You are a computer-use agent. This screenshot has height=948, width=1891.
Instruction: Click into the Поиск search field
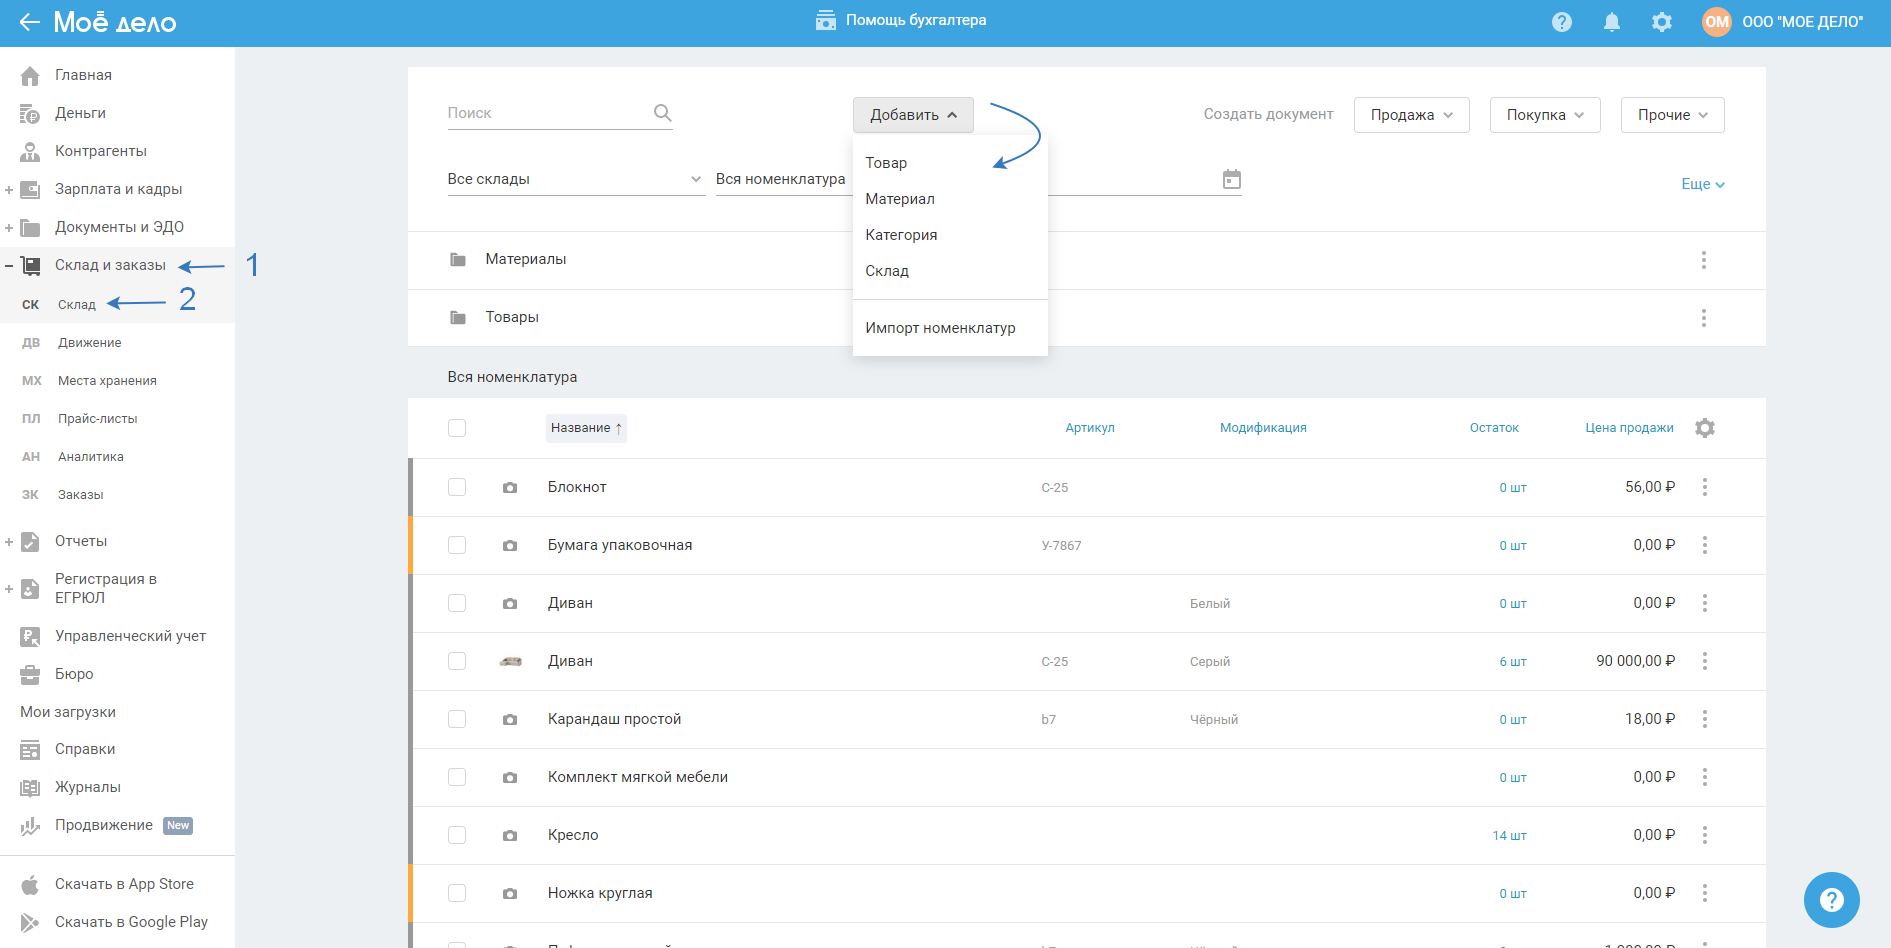coord(545,113)
